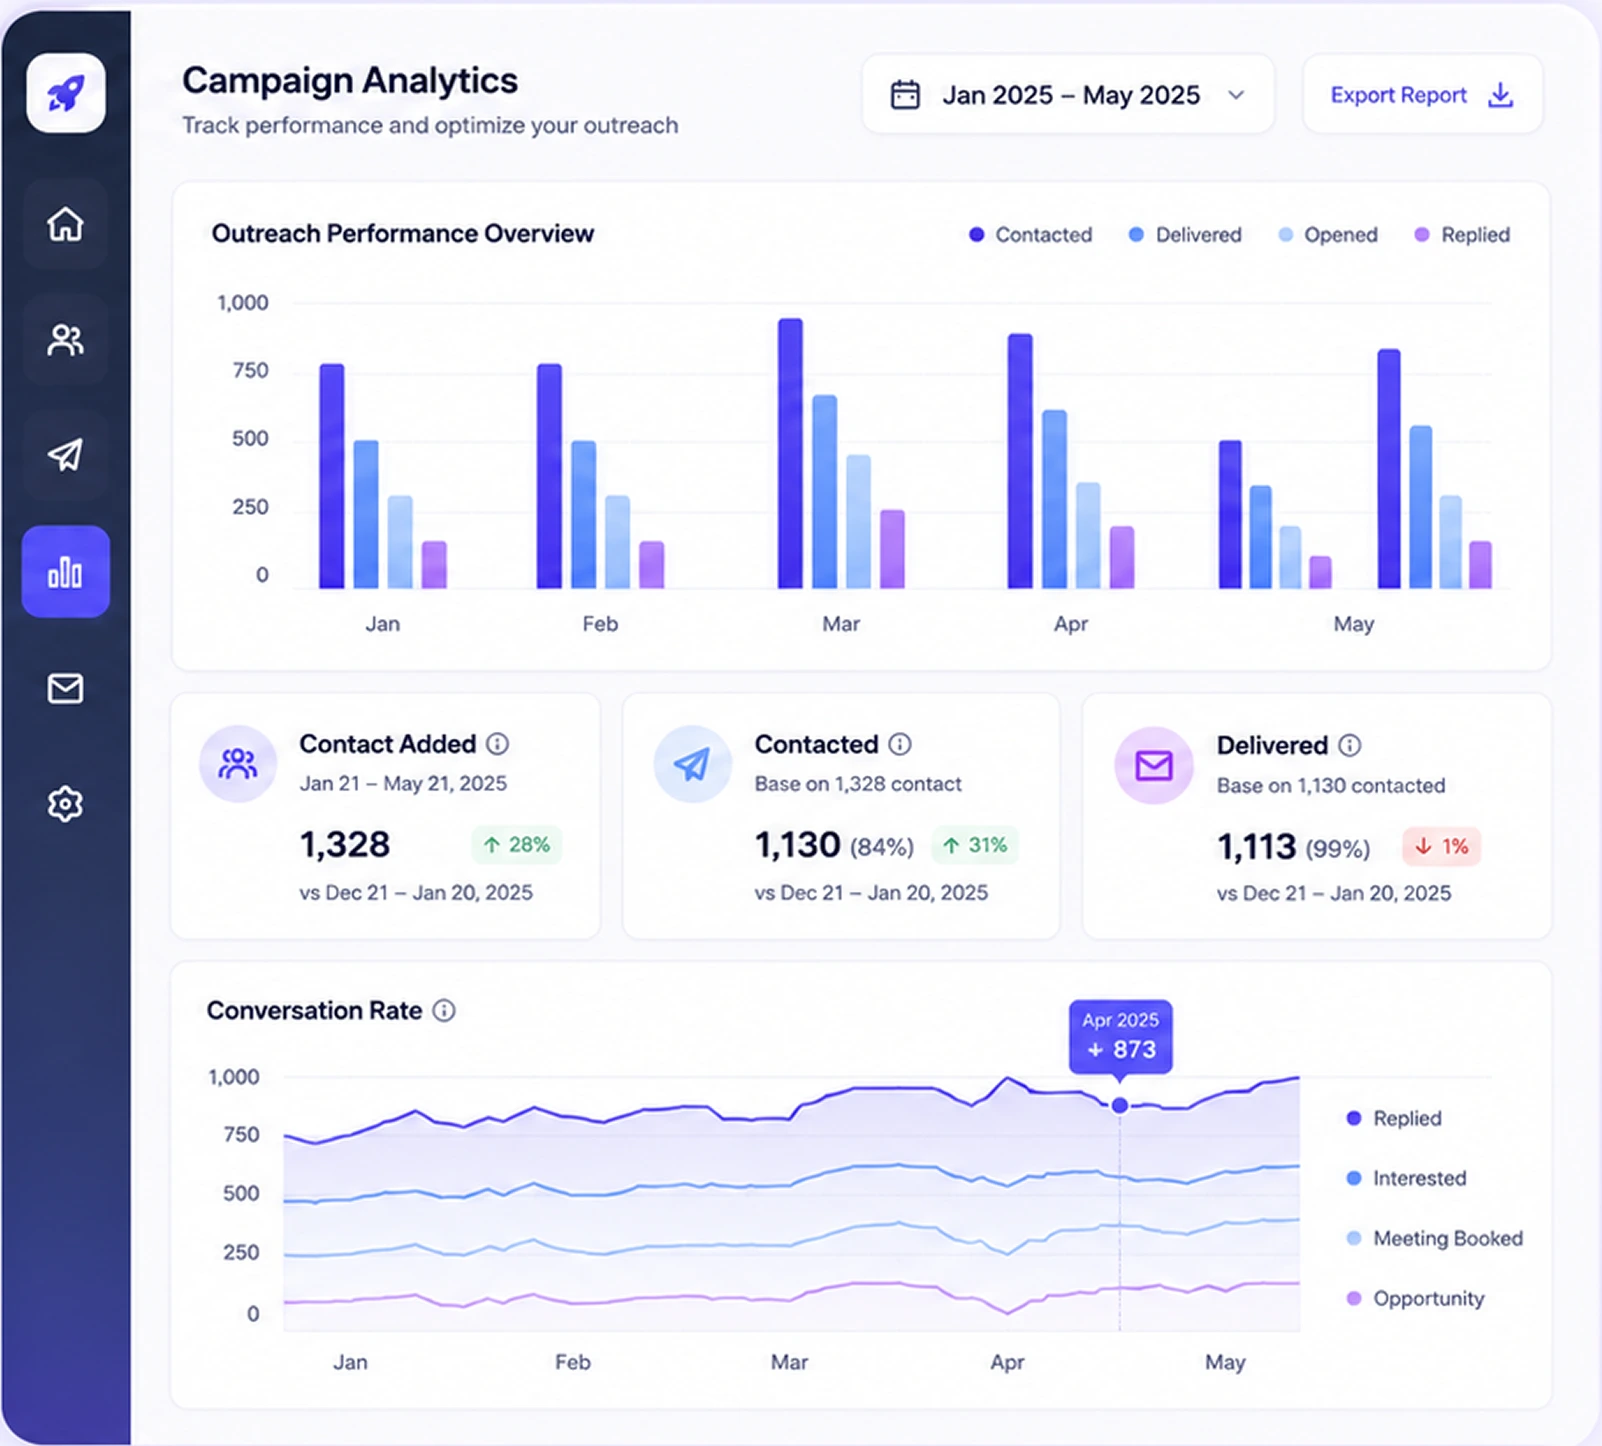This screenshot has height=1446, width=1602.
Task: Toggle the Interested legend series
Action: [x=1406, y=1178]
